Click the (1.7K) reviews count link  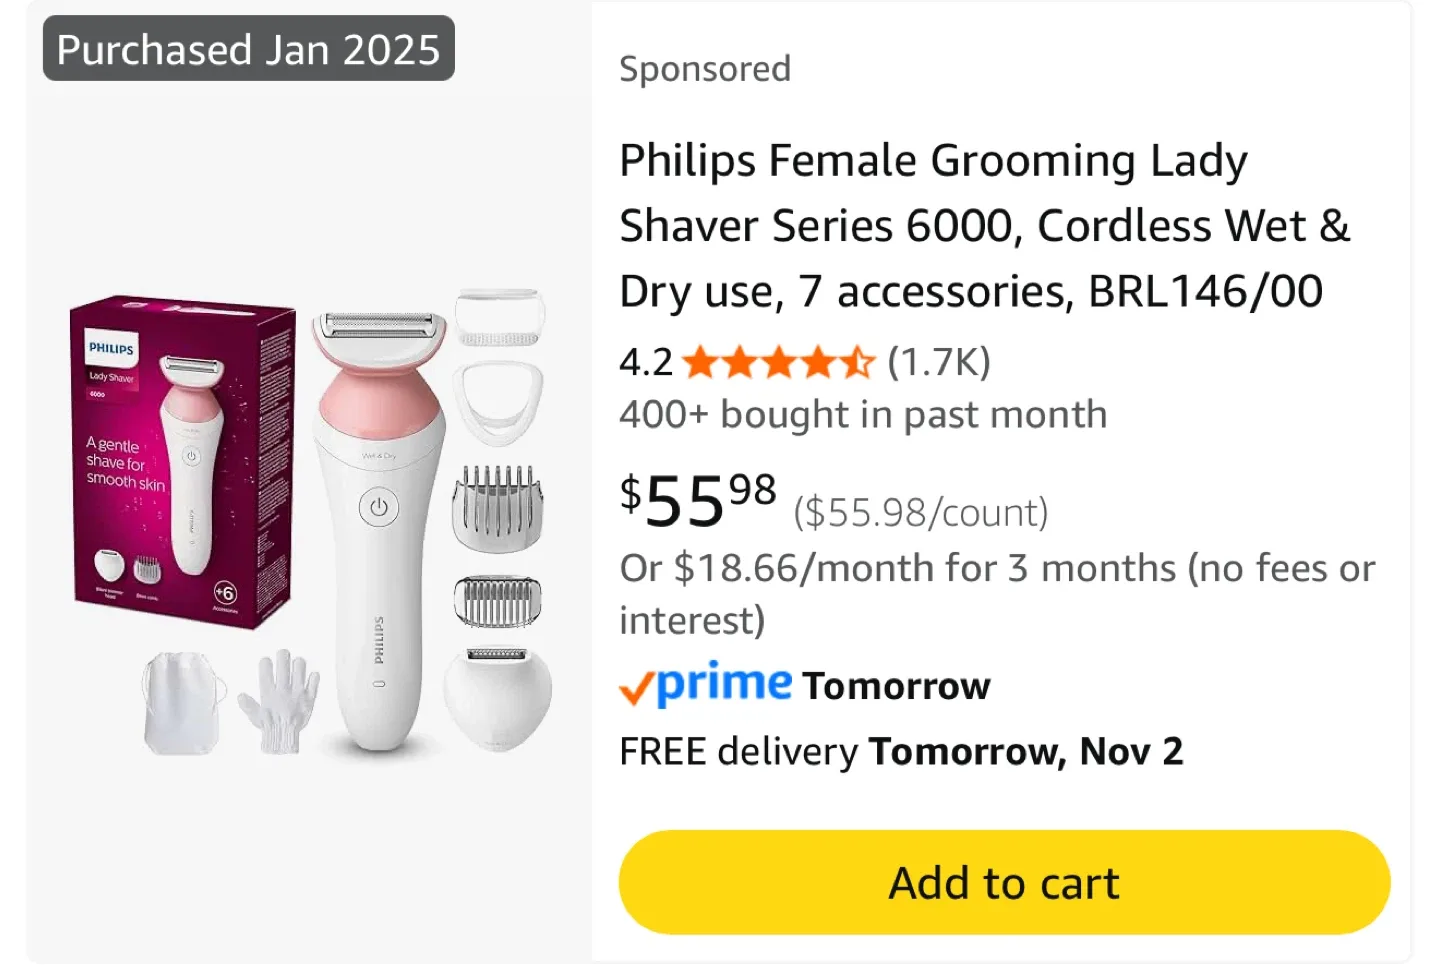[x=936, y=362]
